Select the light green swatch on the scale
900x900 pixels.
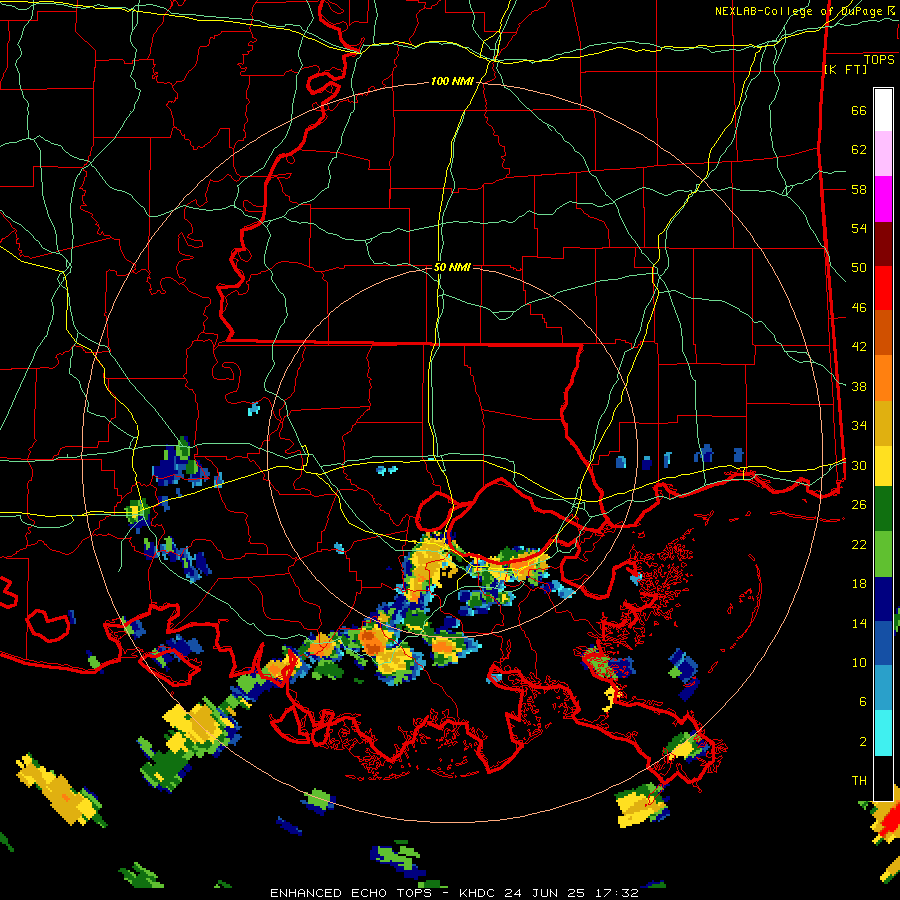883,554
